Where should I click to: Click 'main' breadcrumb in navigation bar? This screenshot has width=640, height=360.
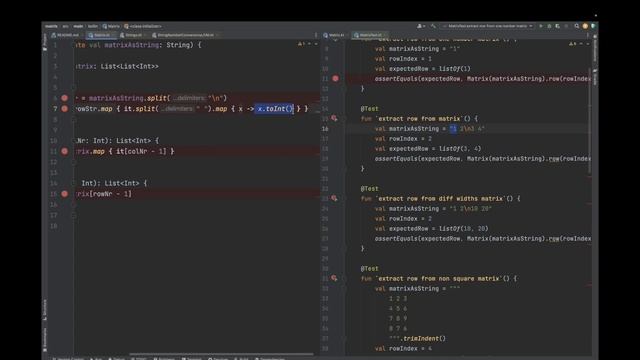[78, 26]
